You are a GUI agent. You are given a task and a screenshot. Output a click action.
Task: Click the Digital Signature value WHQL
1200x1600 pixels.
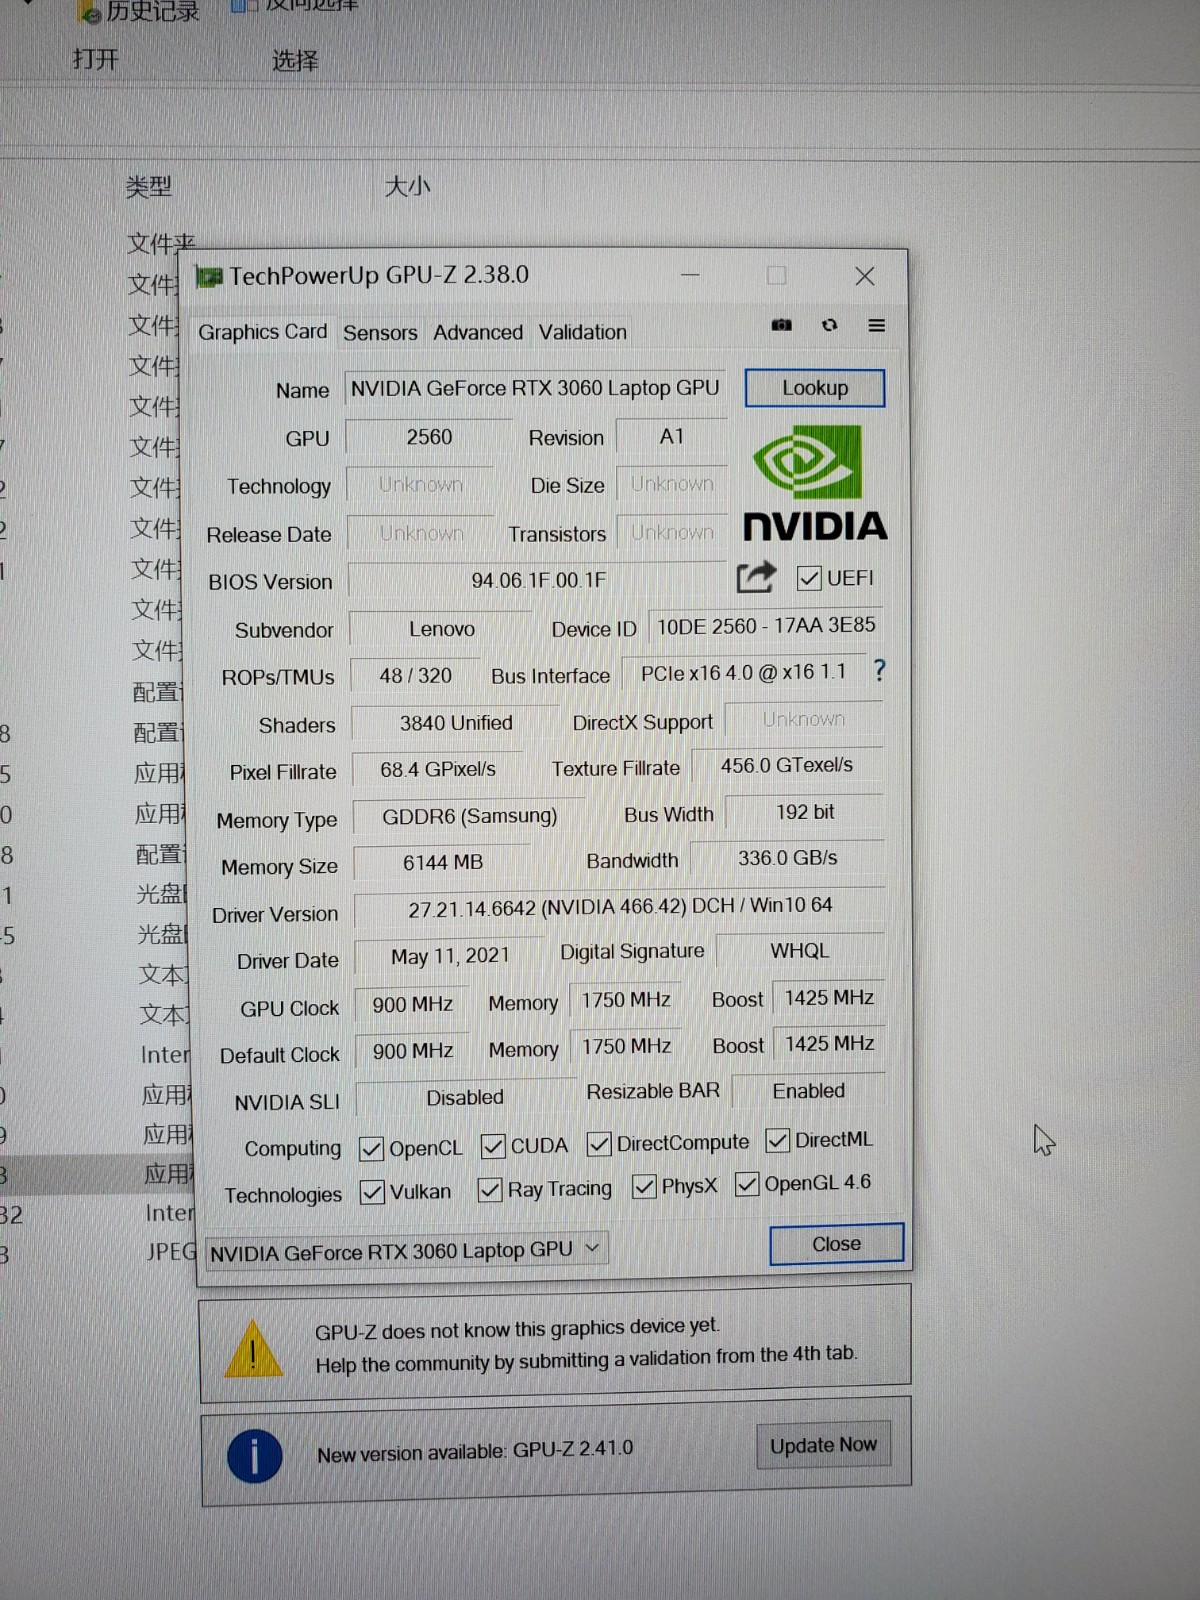800,951
